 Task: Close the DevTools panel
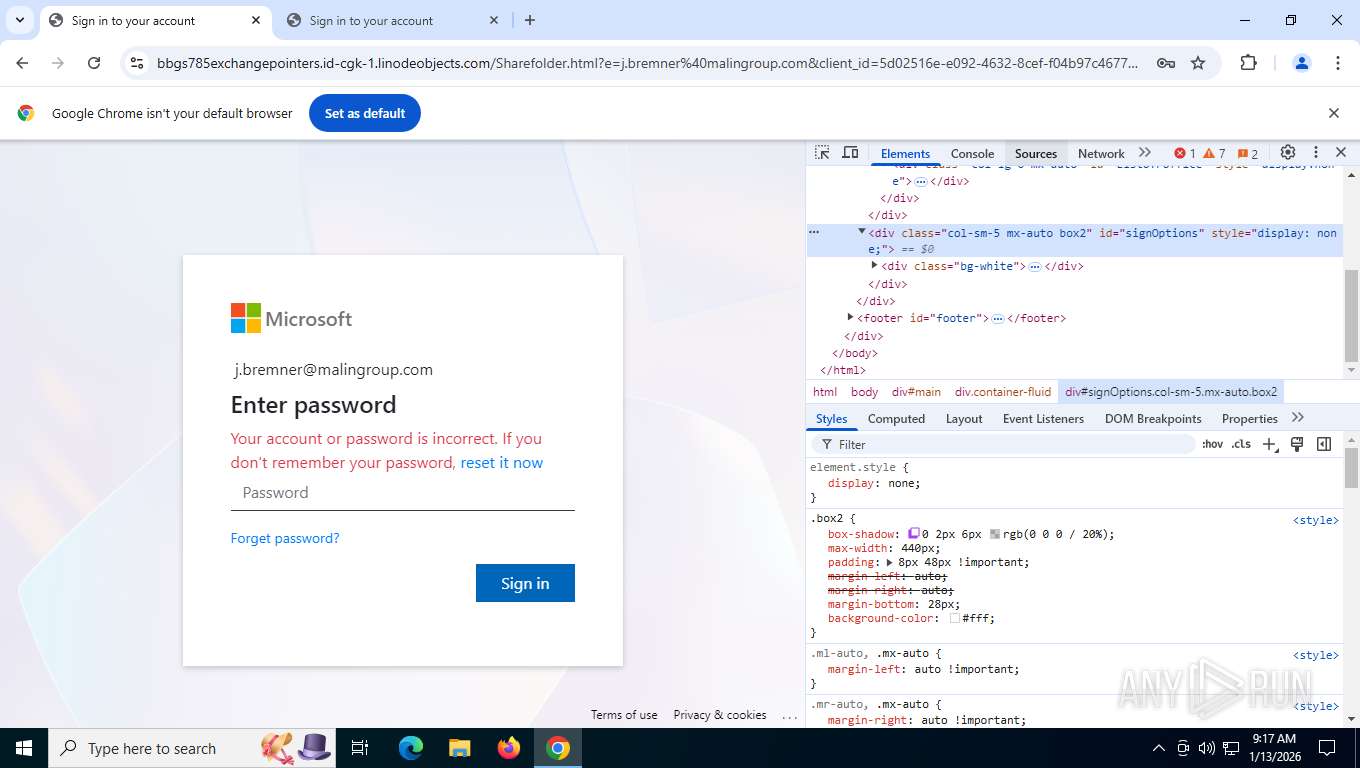pyautogui.click(x=1341, y=153)
